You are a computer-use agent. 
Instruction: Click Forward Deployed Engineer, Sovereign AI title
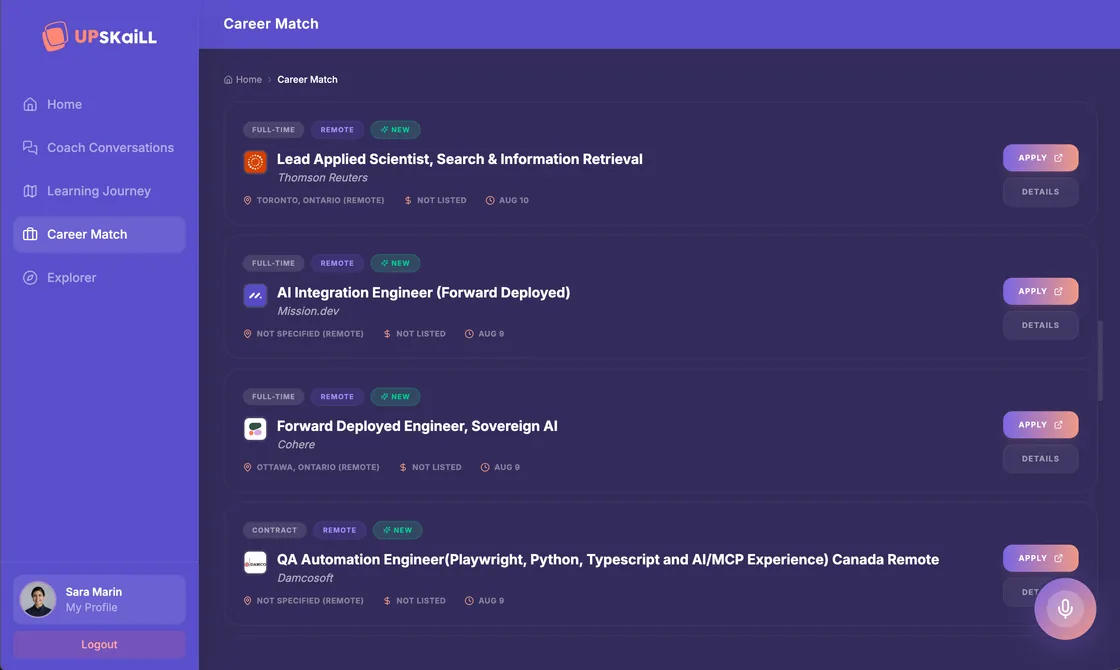click(417, 426)
